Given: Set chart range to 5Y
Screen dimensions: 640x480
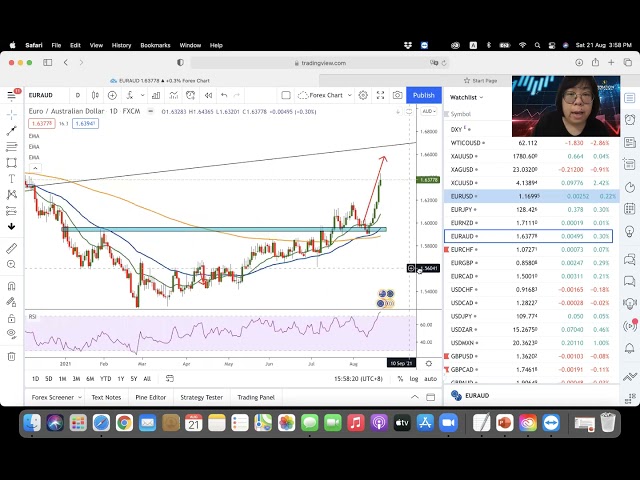Looking at the screenshot, I should point(134,379).
